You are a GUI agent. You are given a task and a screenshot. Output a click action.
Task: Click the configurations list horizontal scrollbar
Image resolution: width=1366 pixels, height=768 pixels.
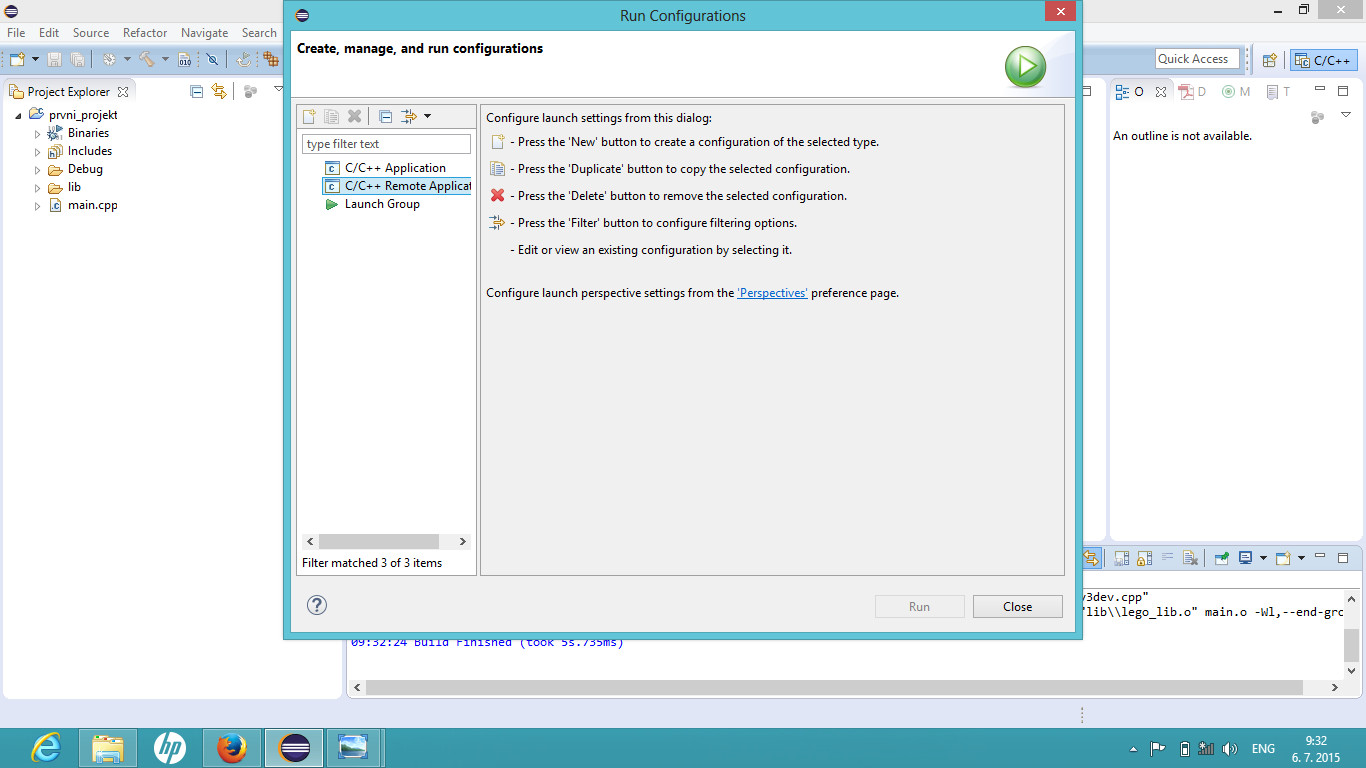pyautogui.click(x=379, y=541)
